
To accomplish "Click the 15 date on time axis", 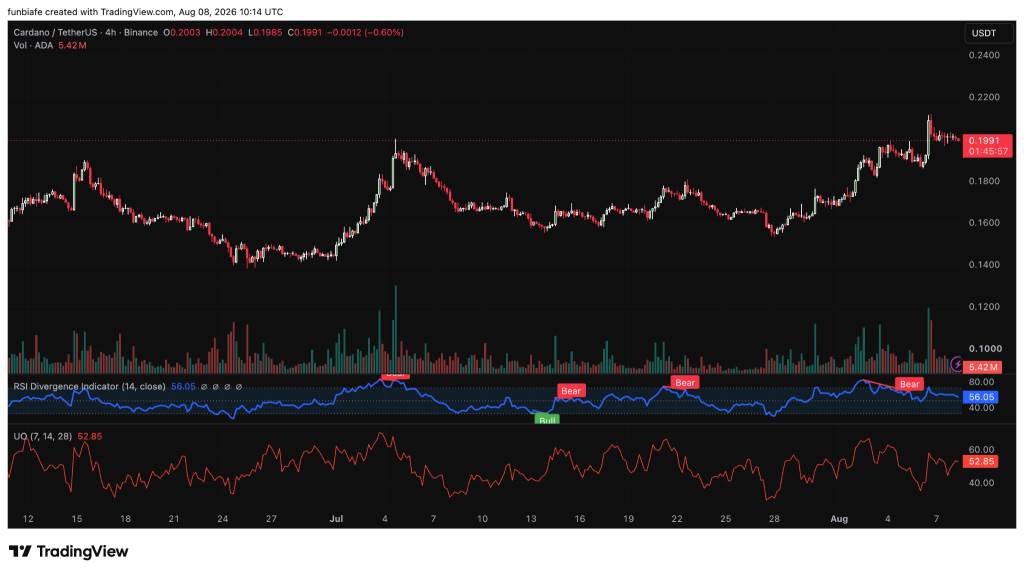I will tap(76, 518).
